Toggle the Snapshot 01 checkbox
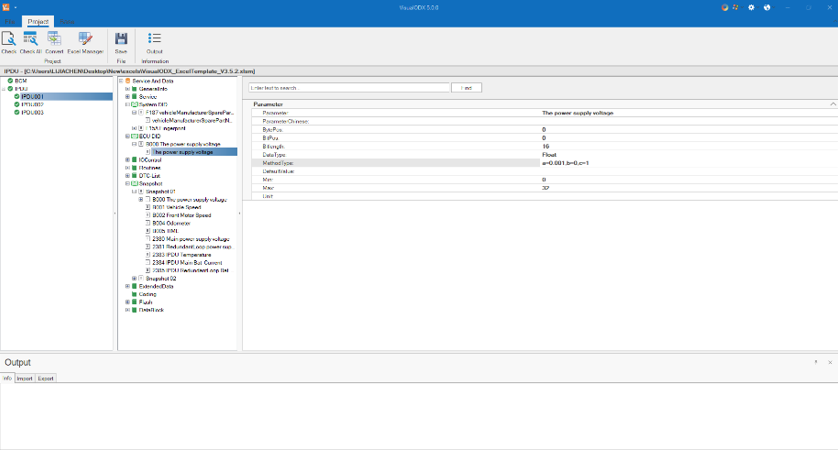The height and width of the screenshot is (450, 838). [140, 191]
